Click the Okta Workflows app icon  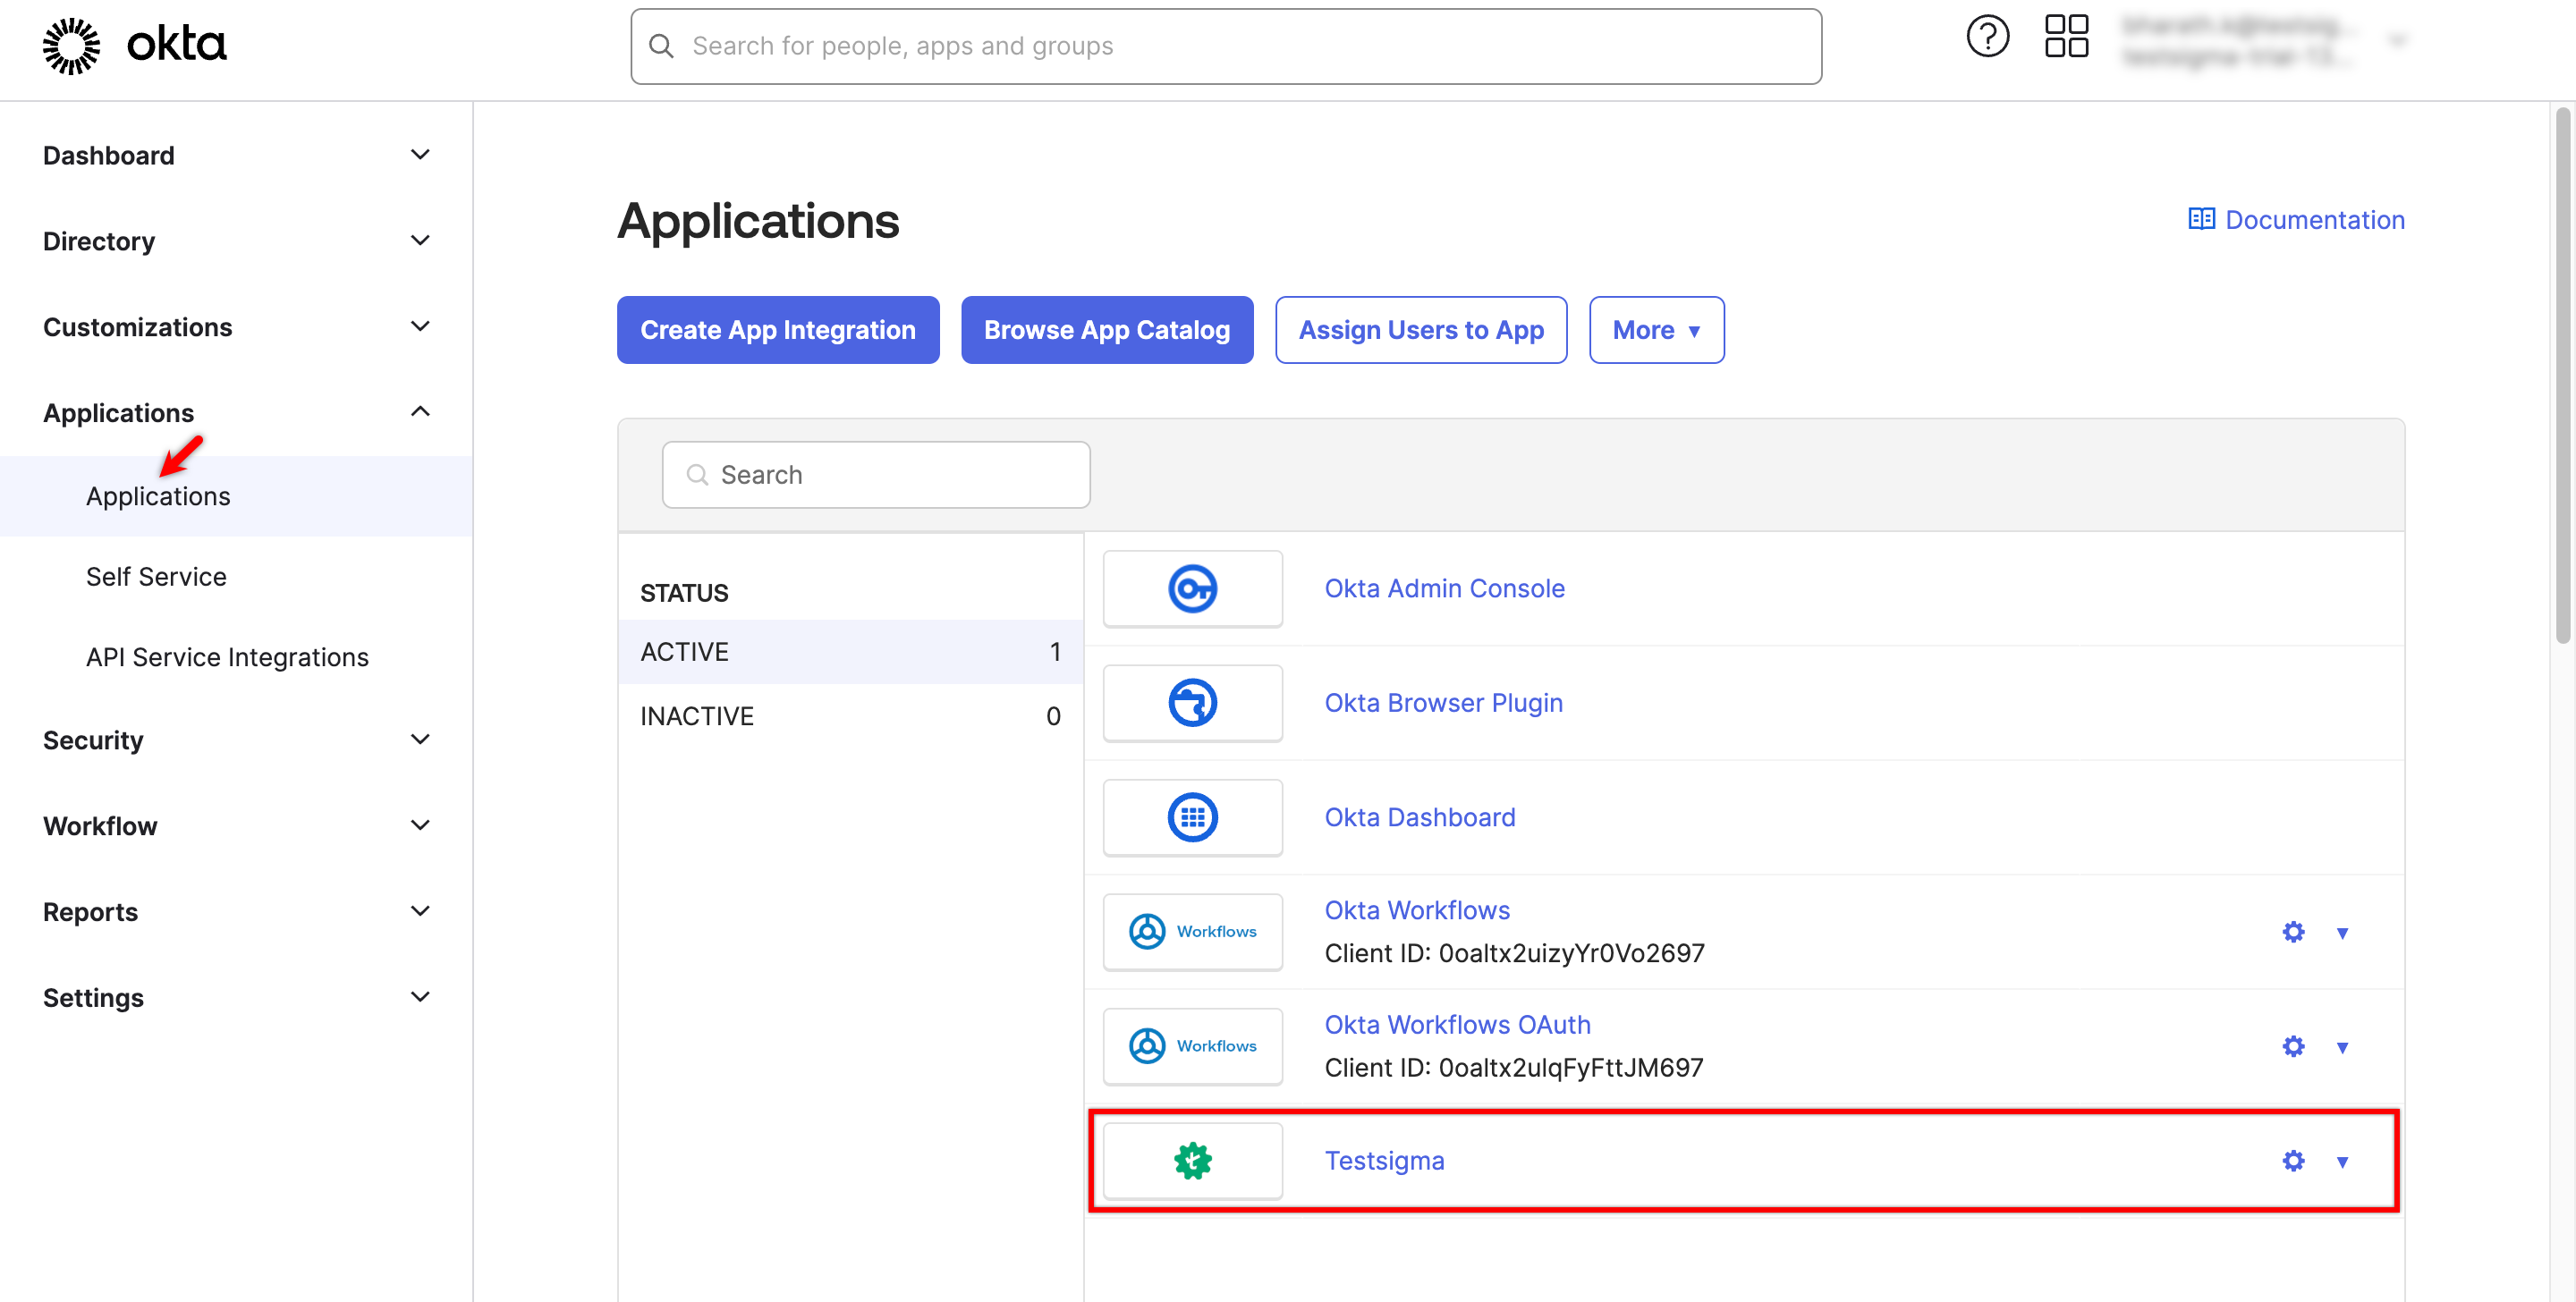click(x=1192, y=931)
